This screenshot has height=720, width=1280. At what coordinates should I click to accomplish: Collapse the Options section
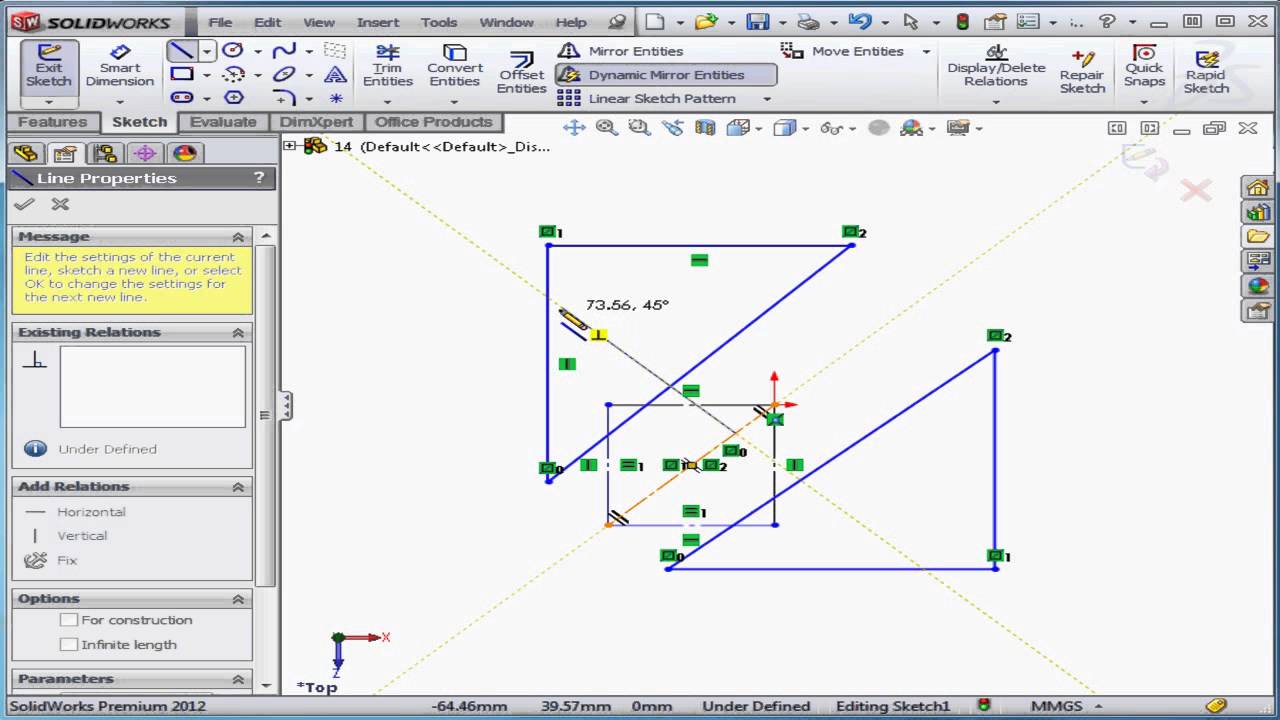point(238,599)
